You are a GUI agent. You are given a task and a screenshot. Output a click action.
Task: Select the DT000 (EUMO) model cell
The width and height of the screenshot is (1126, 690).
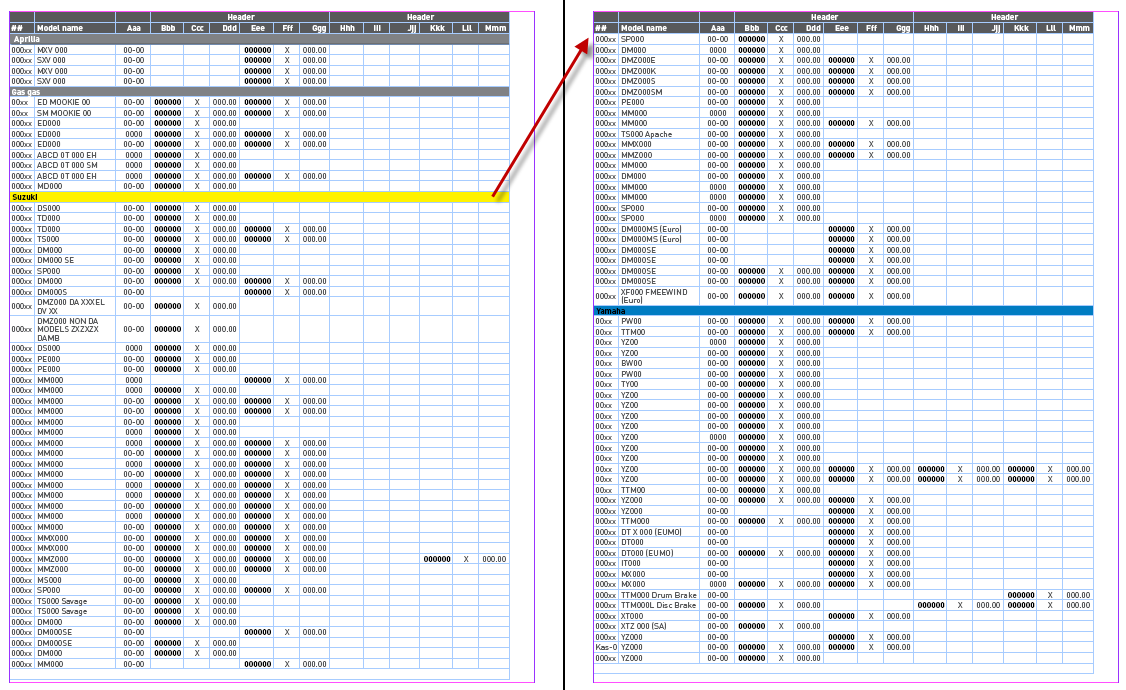tap(659, 553)
